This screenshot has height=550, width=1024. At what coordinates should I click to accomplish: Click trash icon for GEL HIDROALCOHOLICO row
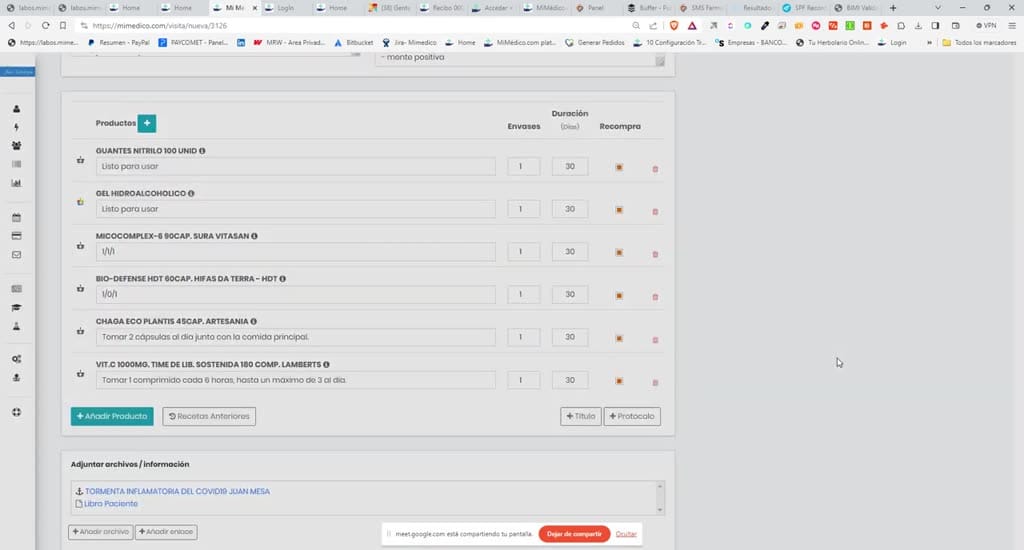pos(655,212)
